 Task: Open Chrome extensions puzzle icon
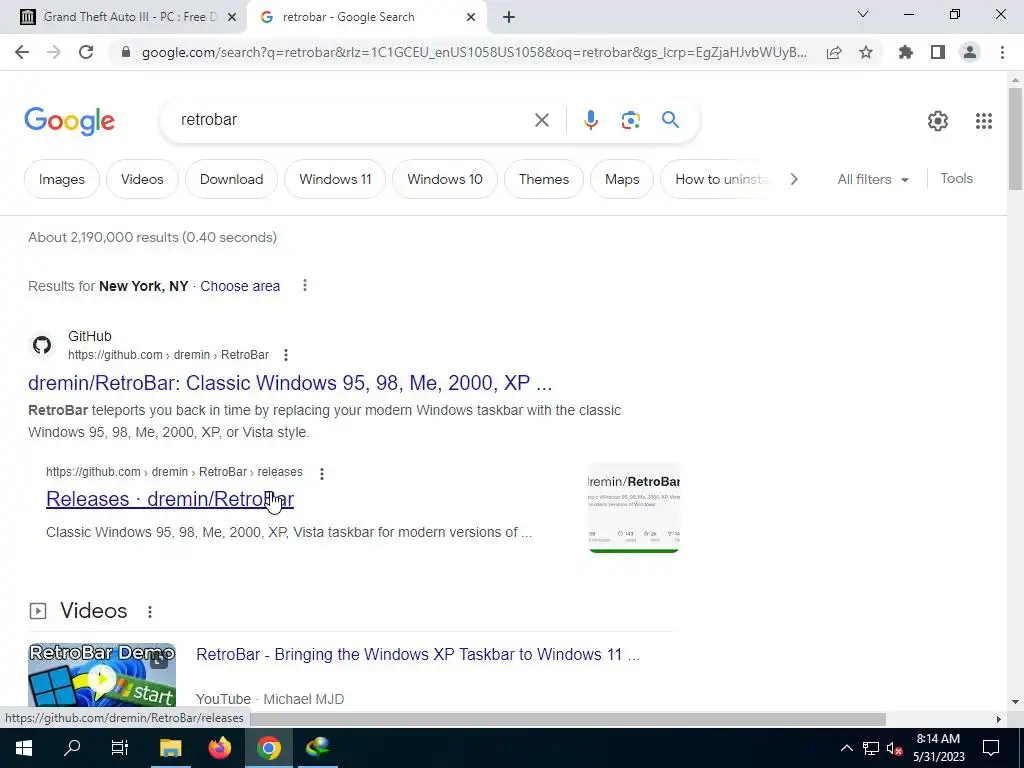click(906, 52)
